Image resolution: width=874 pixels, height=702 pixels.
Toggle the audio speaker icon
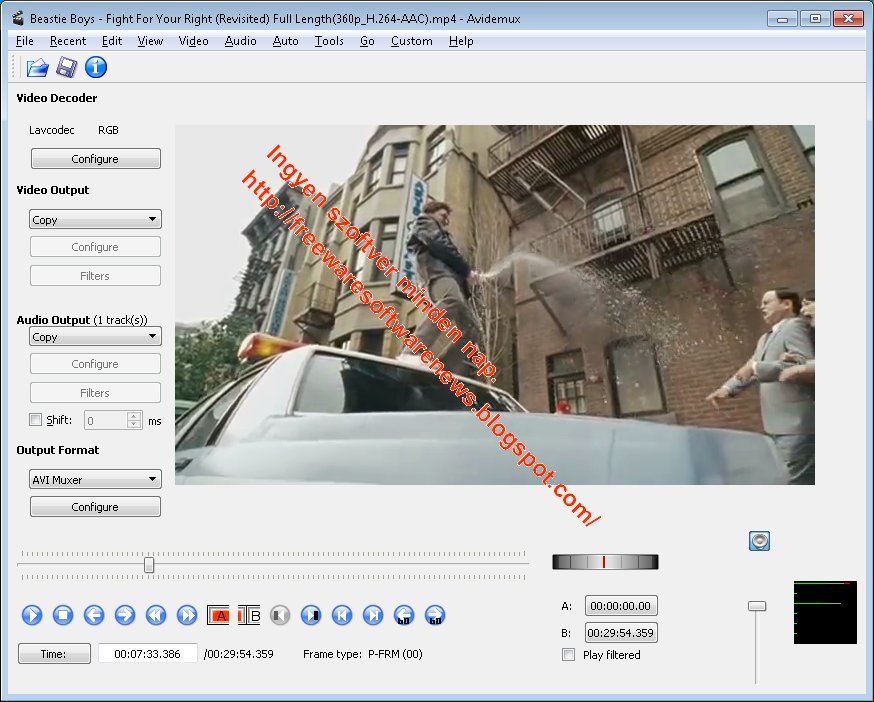(759, 541)
